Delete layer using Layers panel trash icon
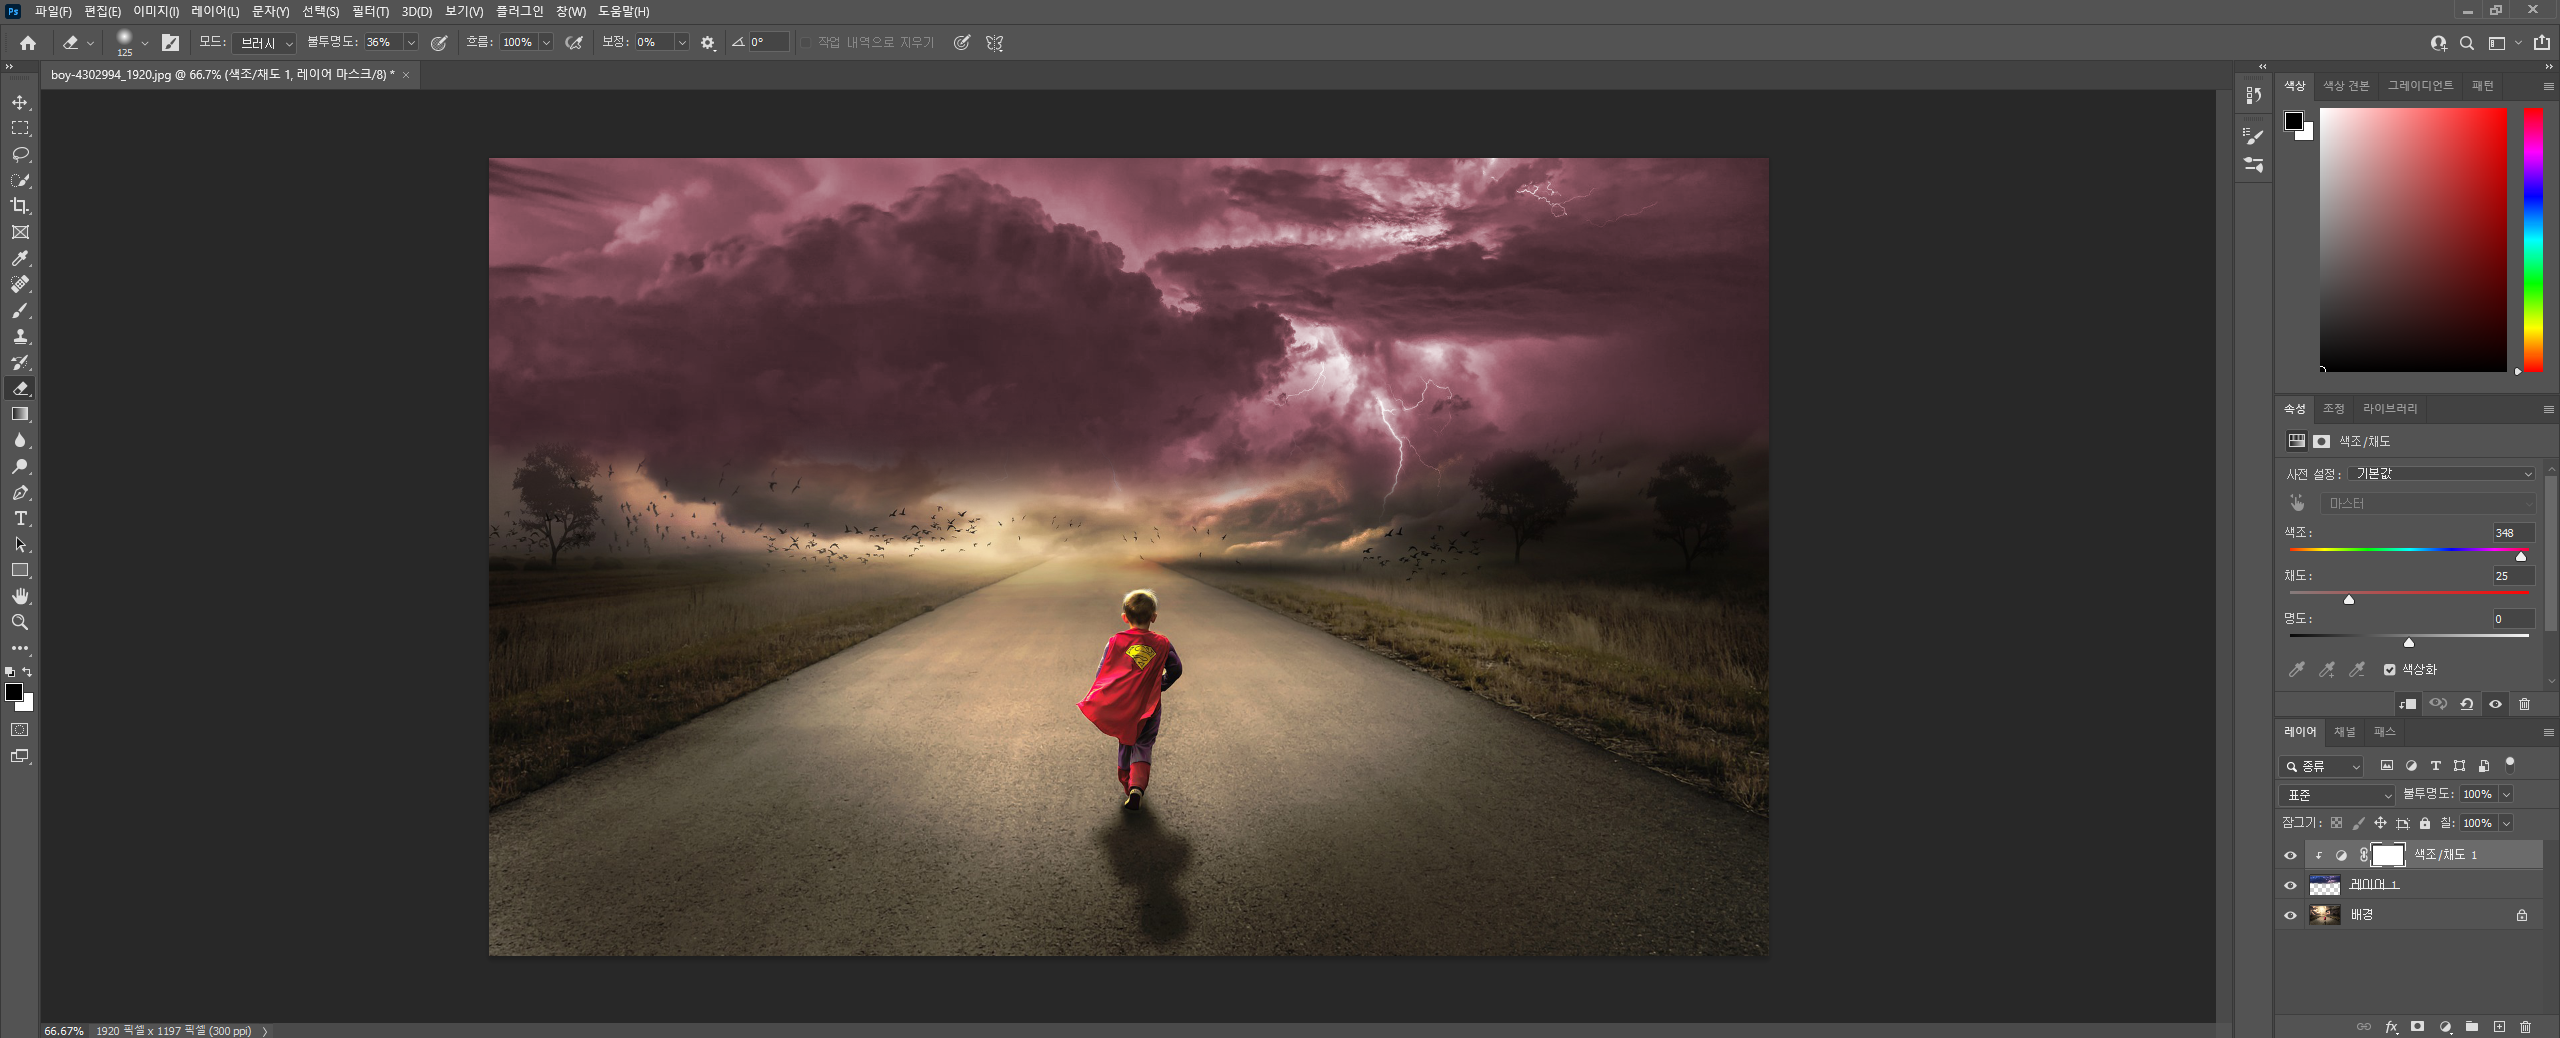Viewport: 2560px width, 1038px height. pyautogui.click(x=2526, y=1026)
